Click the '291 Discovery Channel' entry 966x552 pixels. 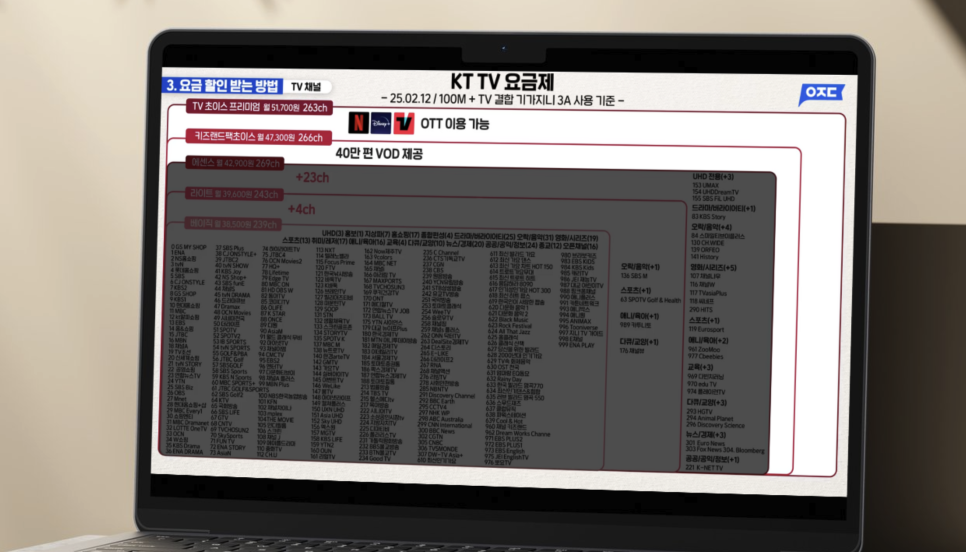[x=447, y=396]
